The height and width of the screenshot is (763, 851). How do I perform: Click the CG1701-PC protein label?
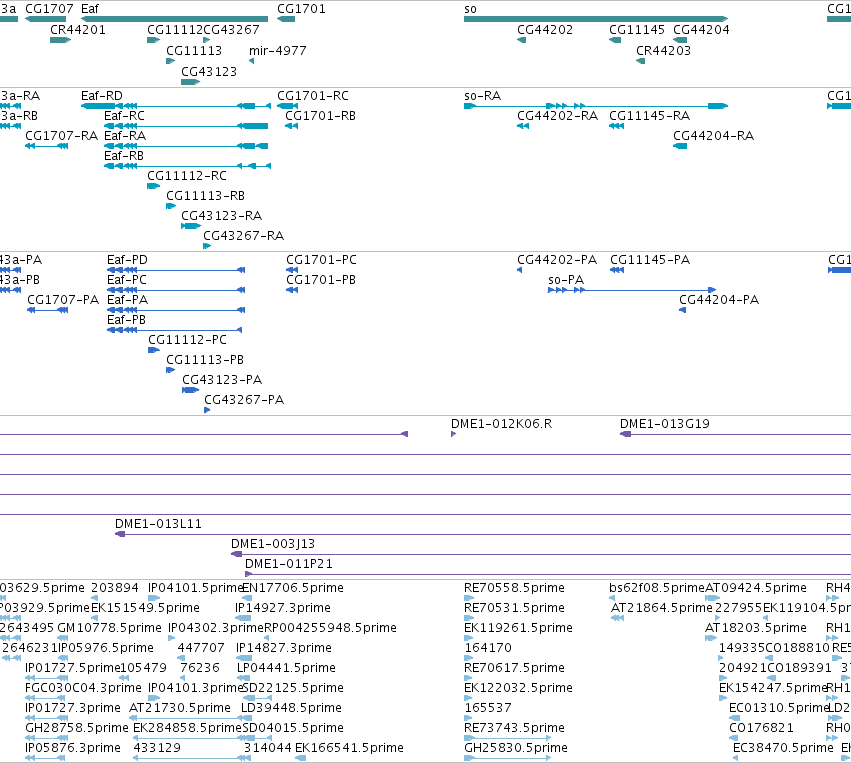point(321,259)
